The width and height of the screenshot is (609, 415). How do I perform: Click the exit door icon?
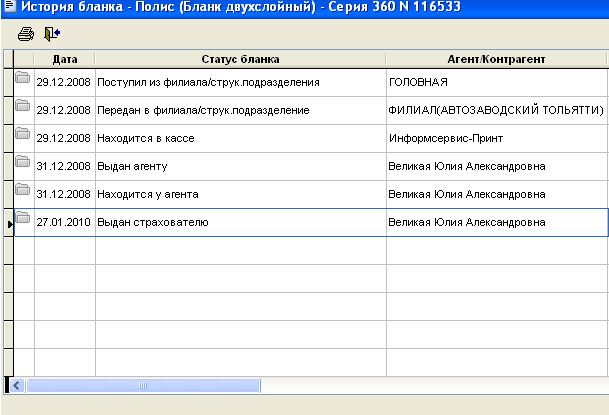52,34
